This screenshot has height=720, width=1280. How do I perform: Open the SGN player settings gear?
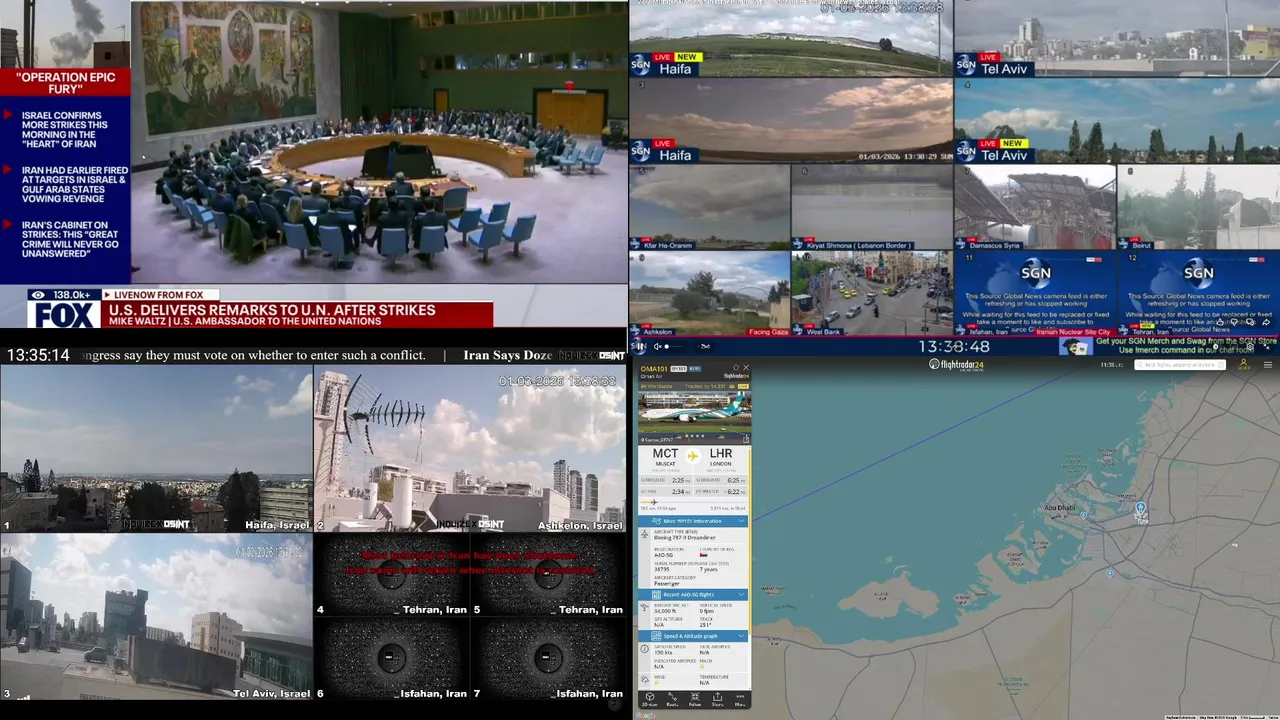pyautogui.click(x=1250, y=346)
